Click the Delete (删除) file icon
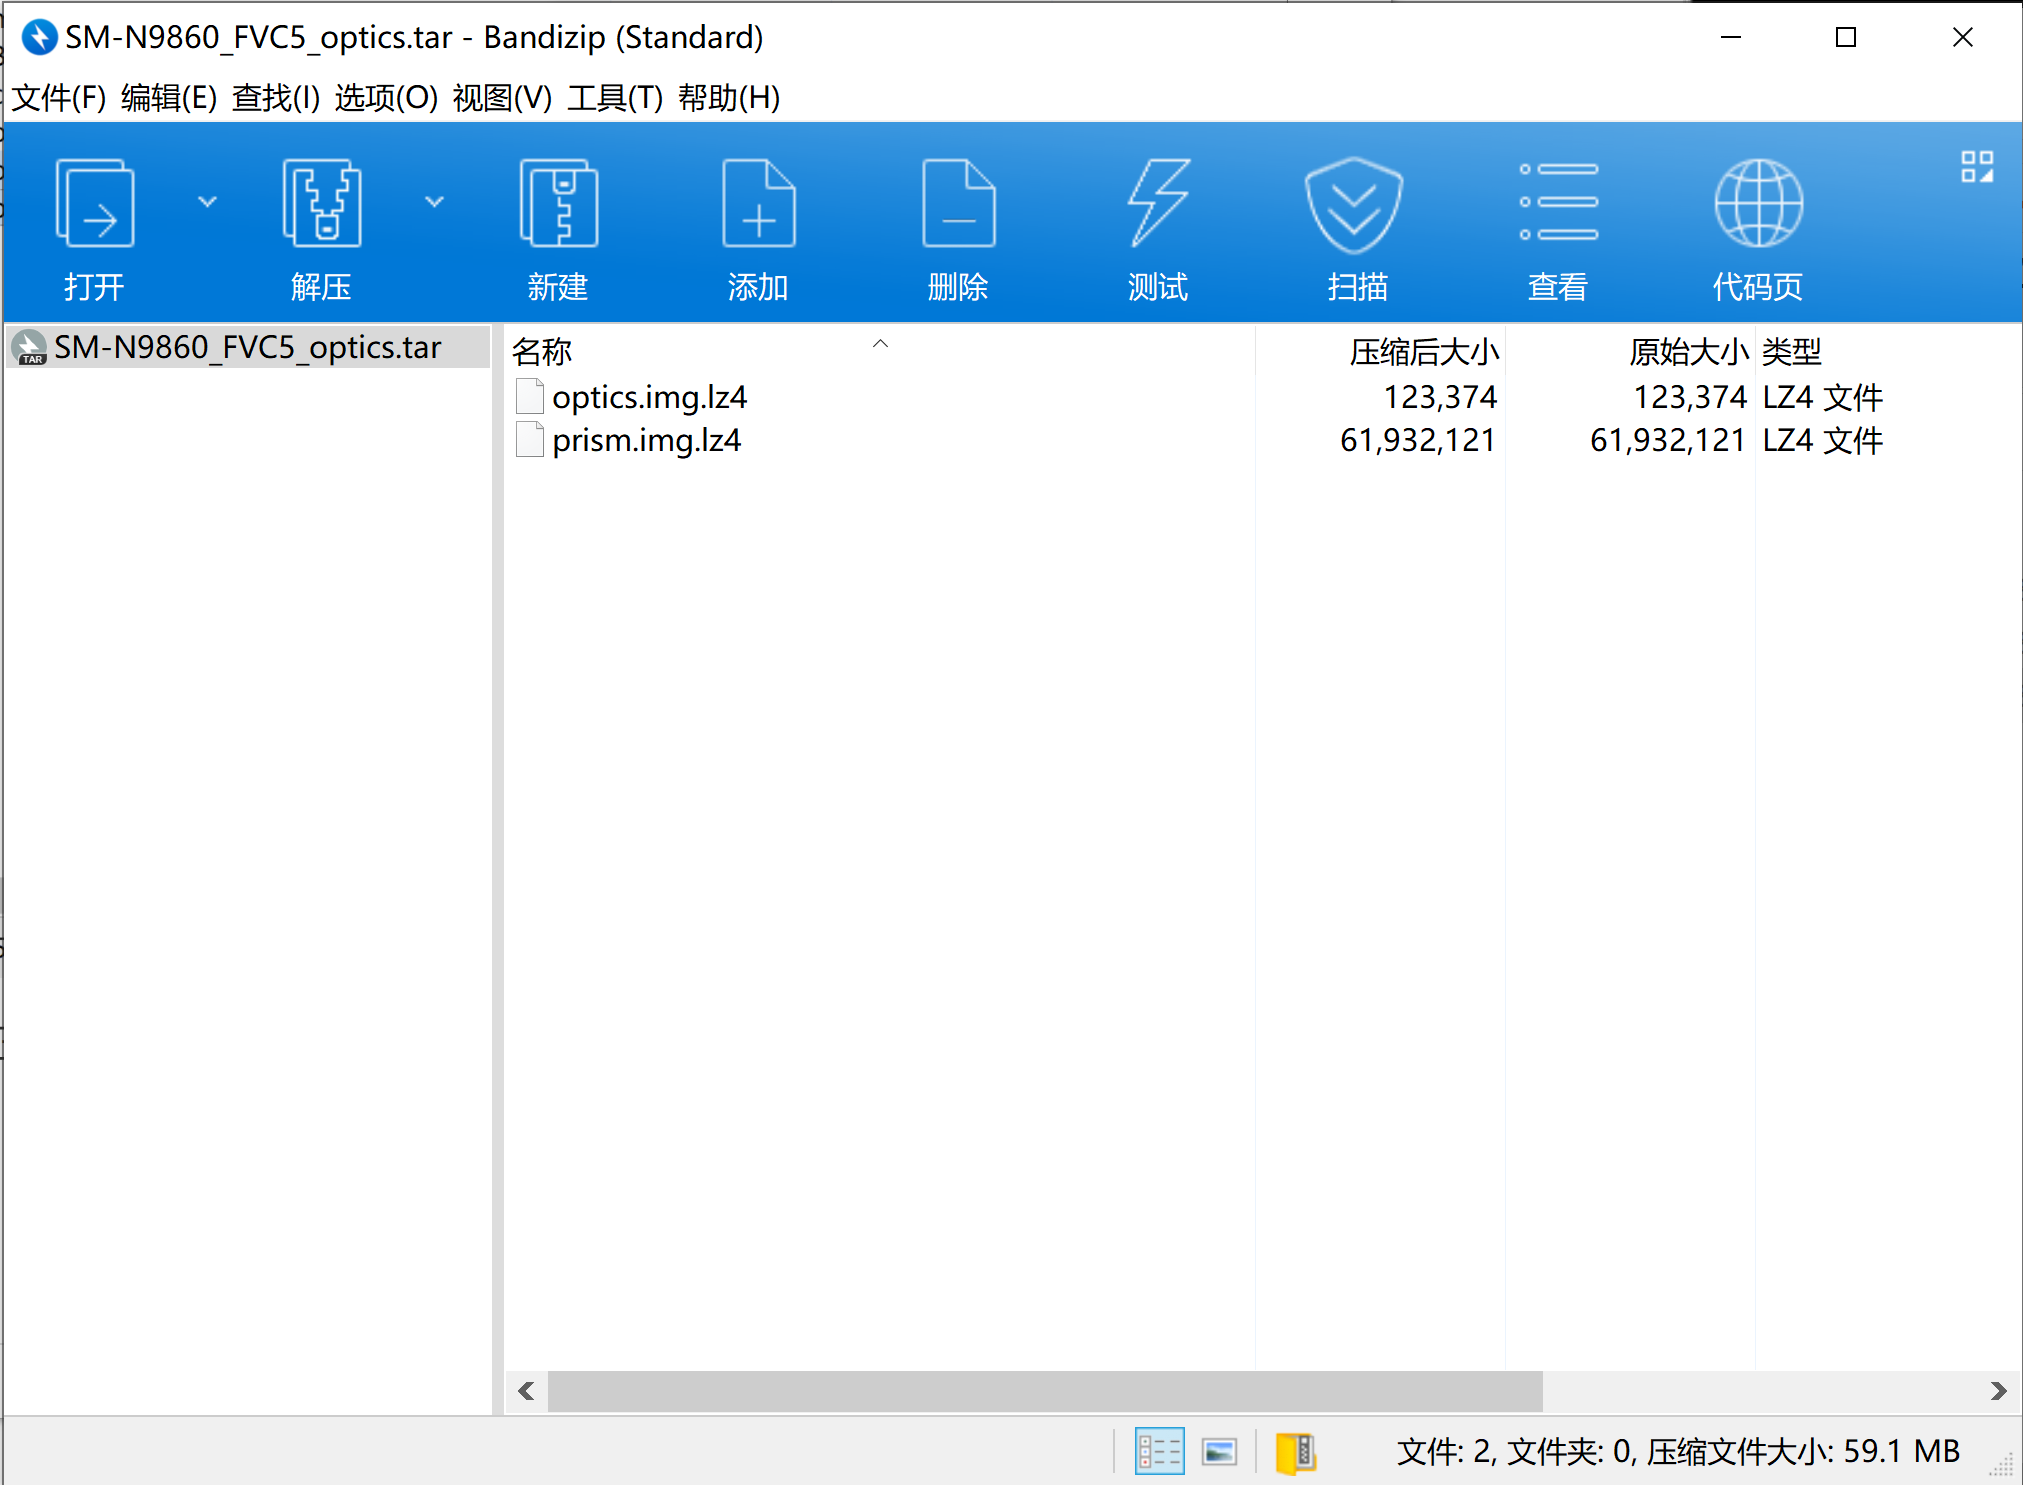 tap(958, 203)
